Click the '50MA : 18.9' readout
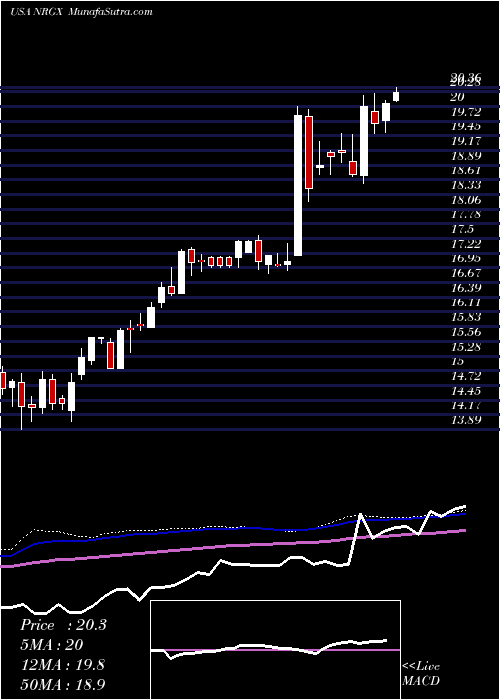This screenshot has width=500, height=700. tap(63, 684)
